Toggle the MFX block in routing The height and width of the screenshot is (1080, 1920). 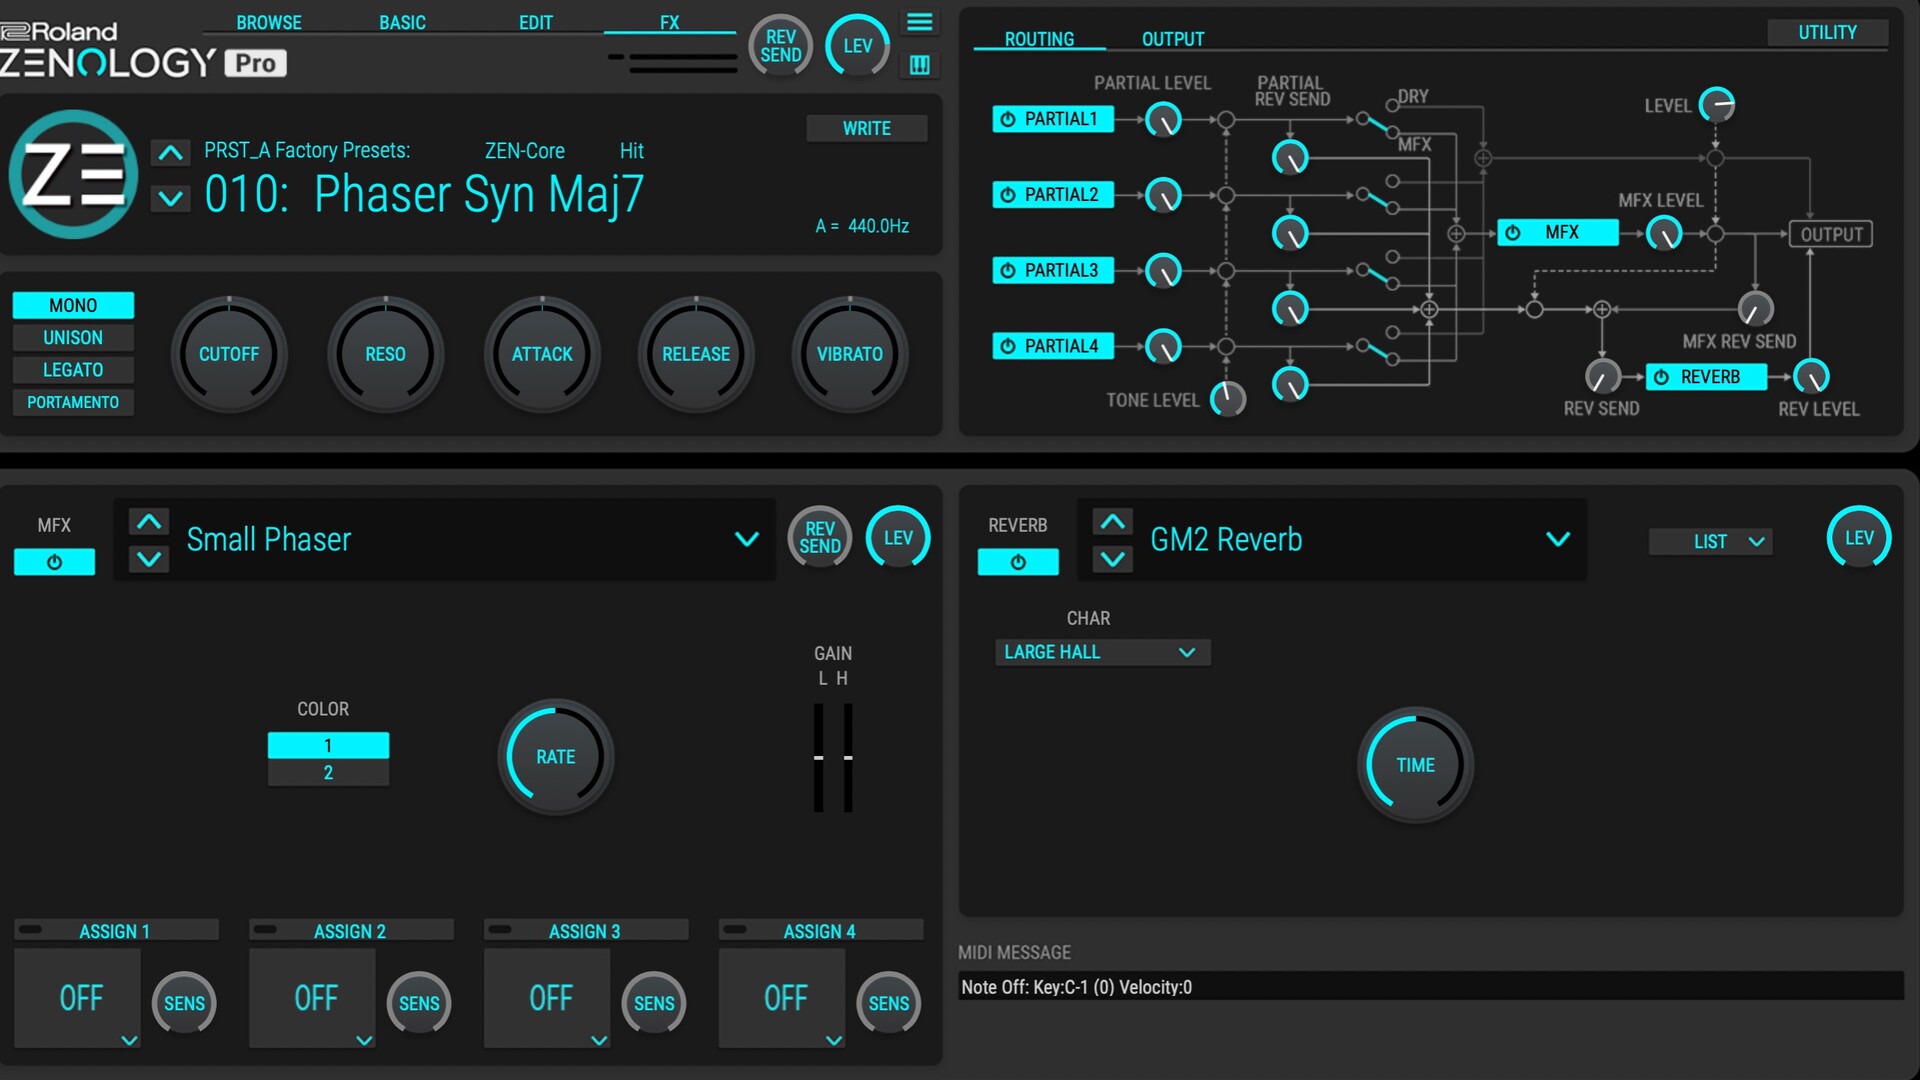pyautogui.click(x=1557, y=233)
